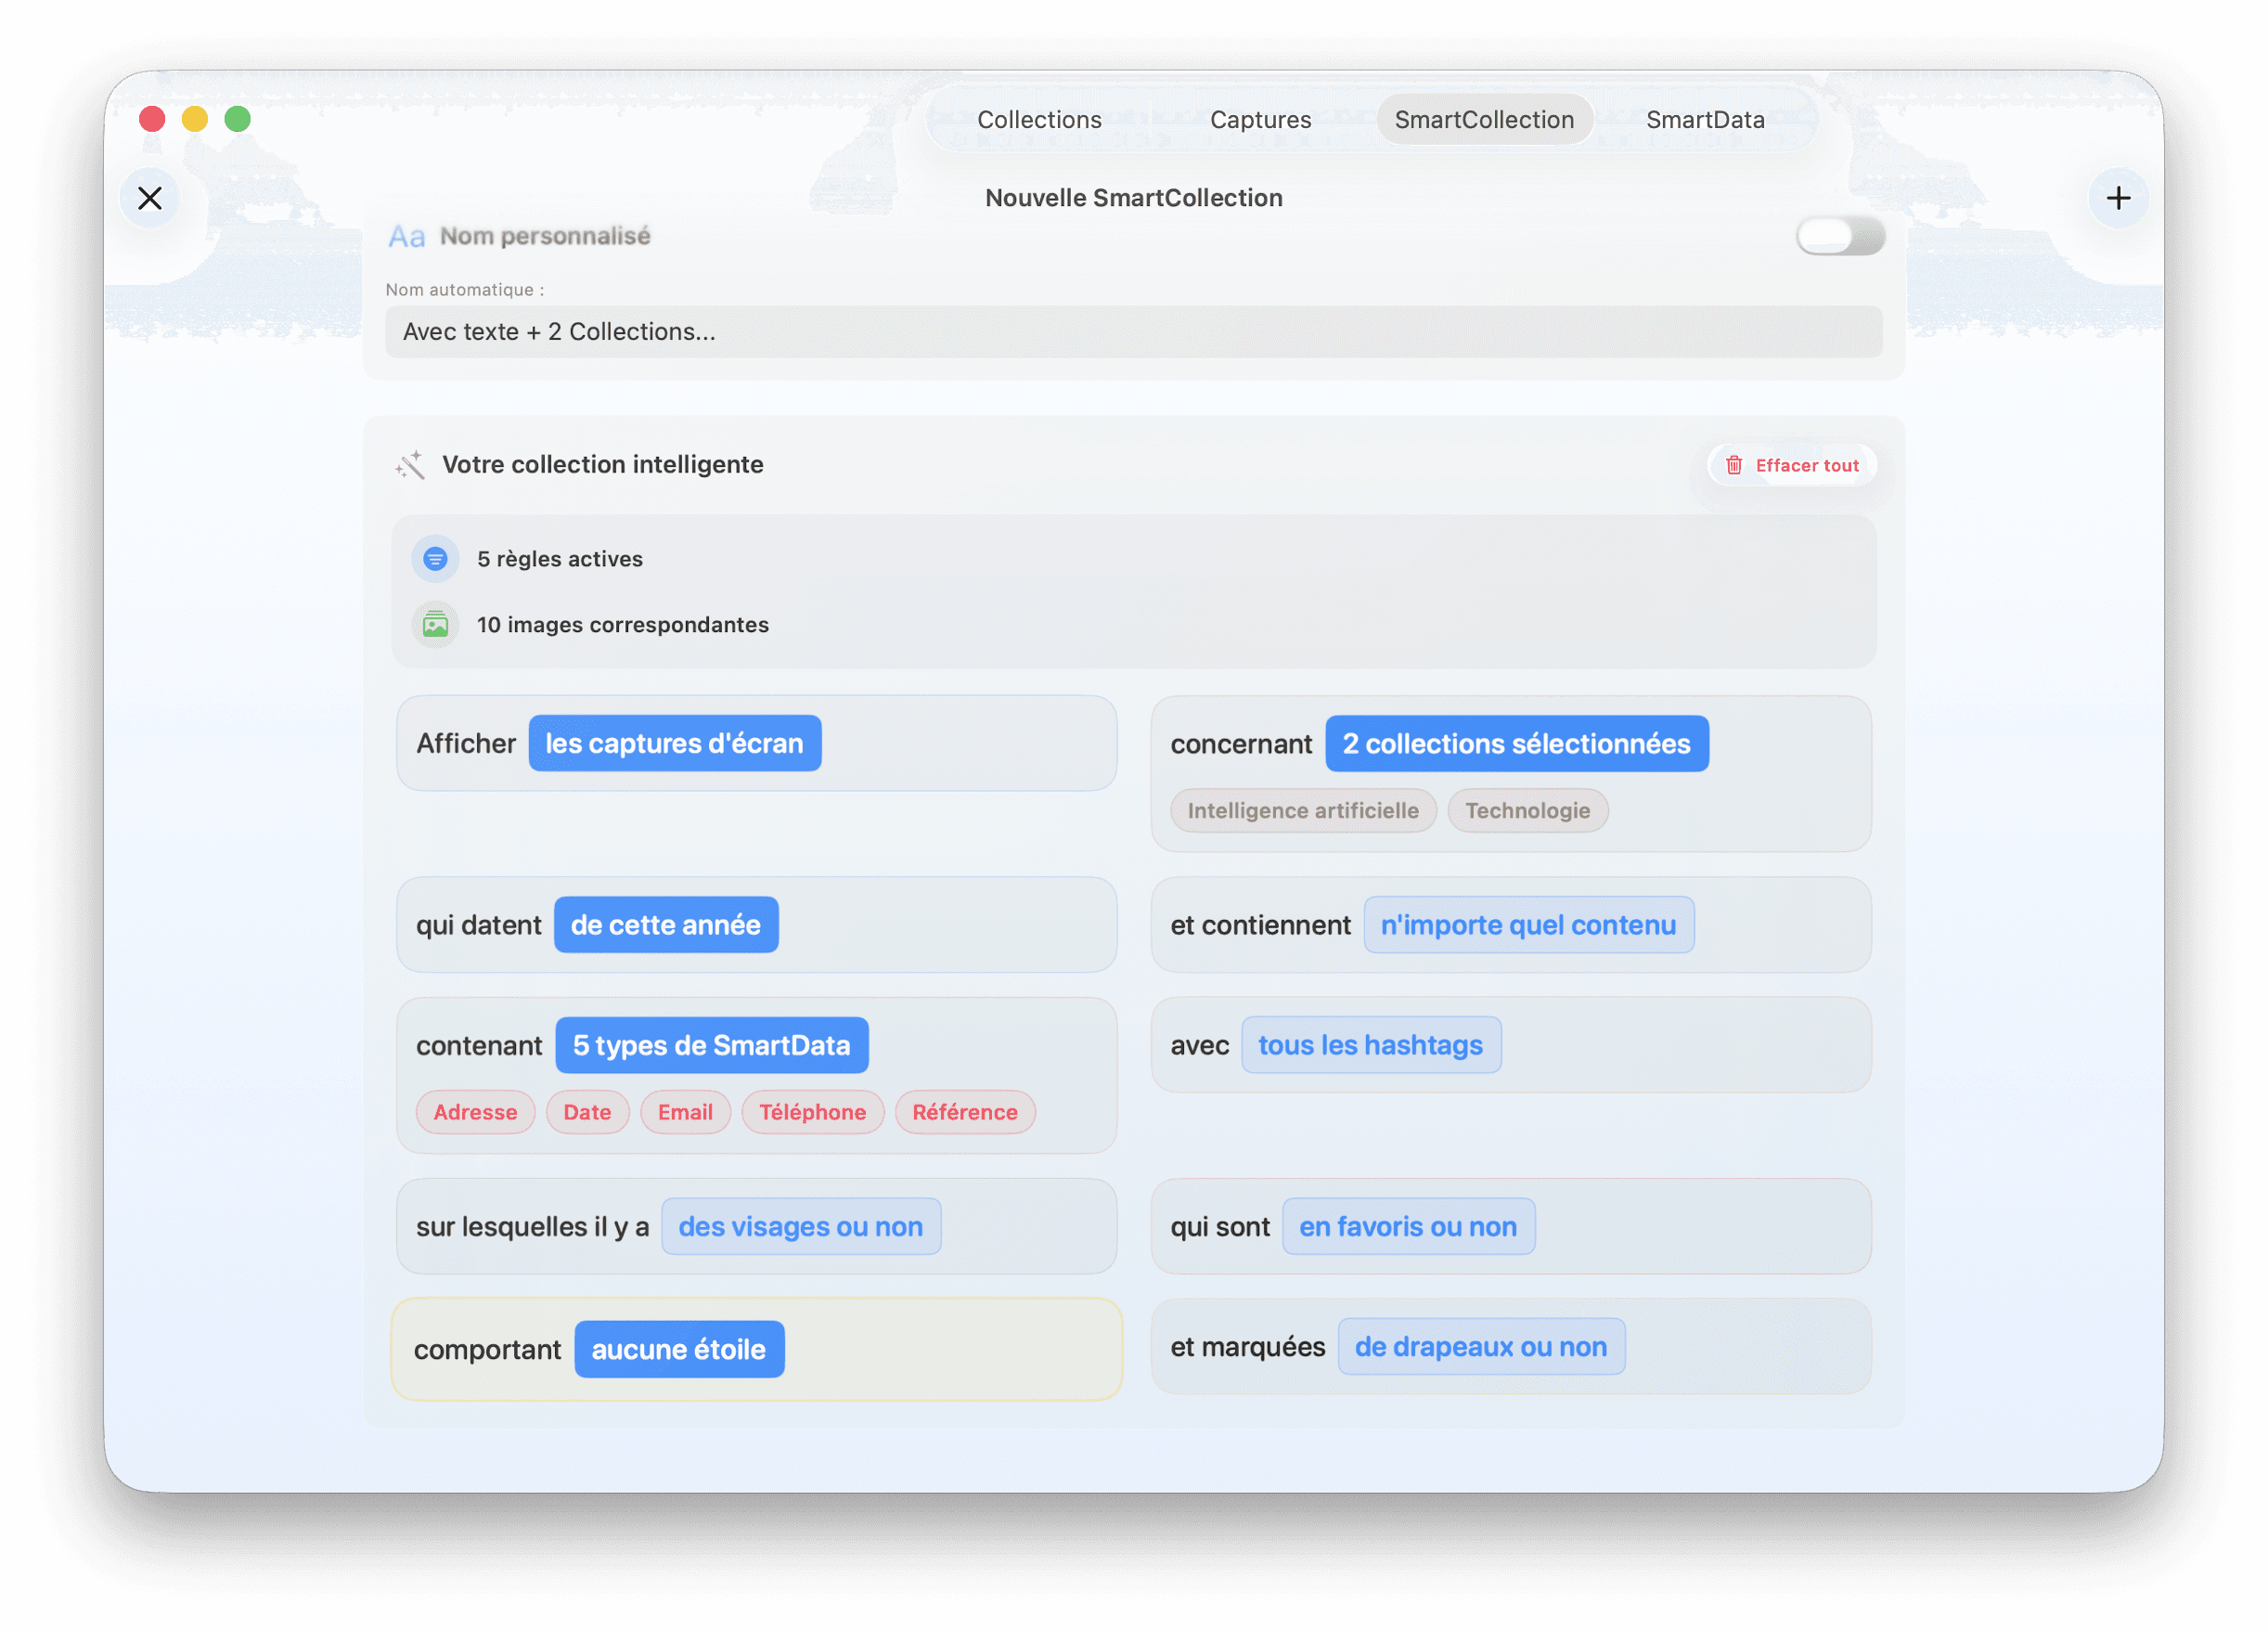Click the Nom automatique text field
Image resolution: width=2268 pixels, height=1630 pixels.
coord(1132,332)
